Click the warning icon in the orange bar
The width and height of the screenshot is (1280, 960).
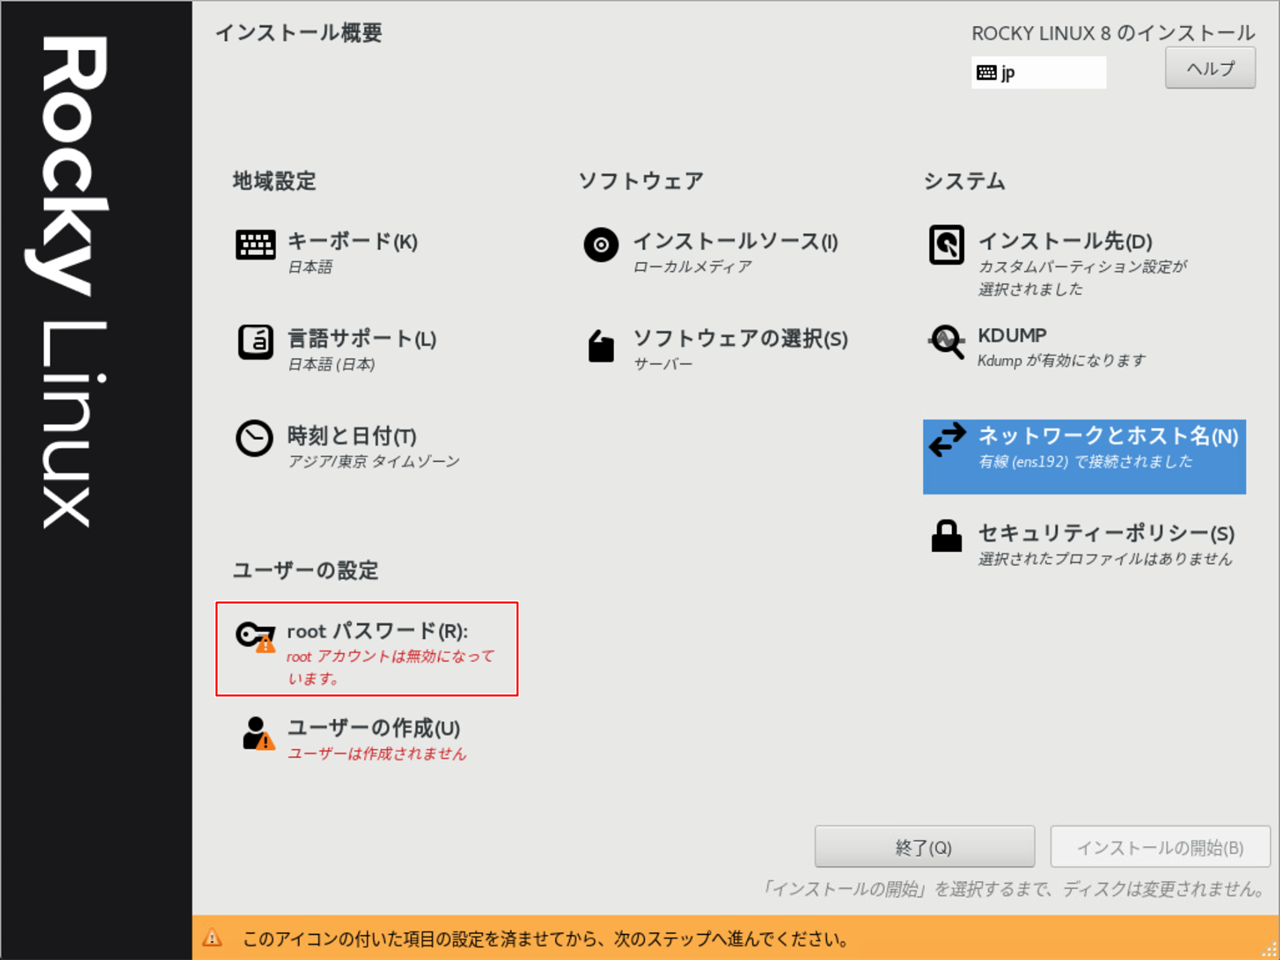[212, 938]
